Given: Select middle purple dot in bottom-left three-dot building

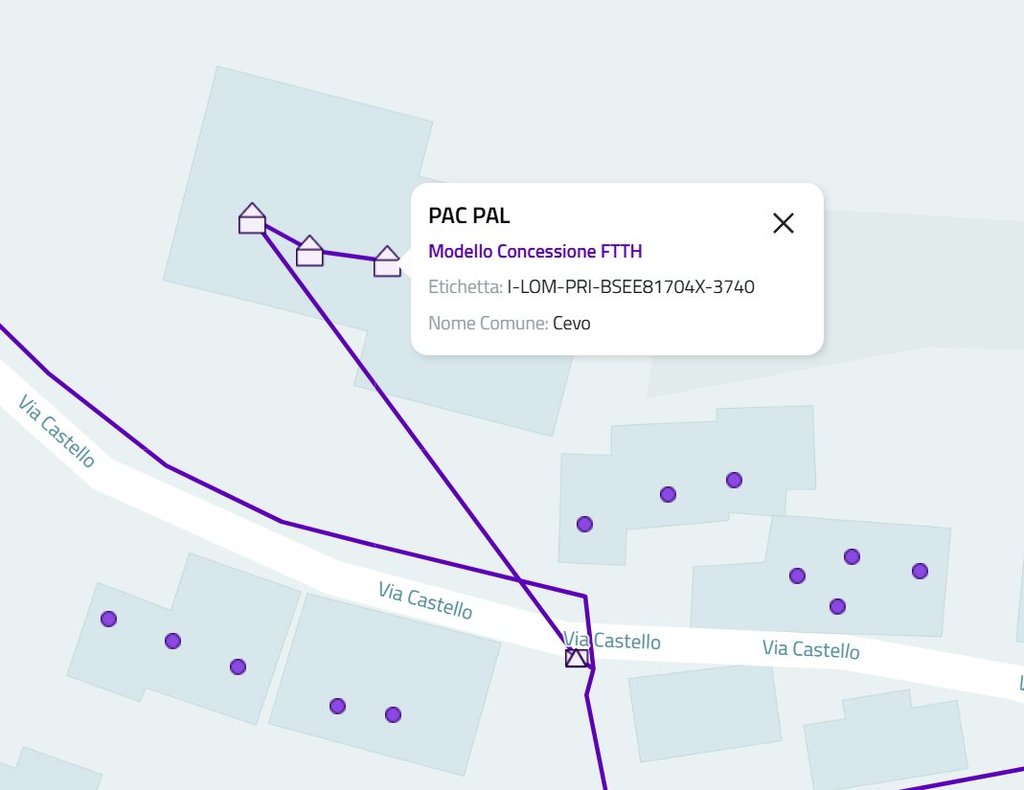Looking at the screenshot, I should [173, 641].
